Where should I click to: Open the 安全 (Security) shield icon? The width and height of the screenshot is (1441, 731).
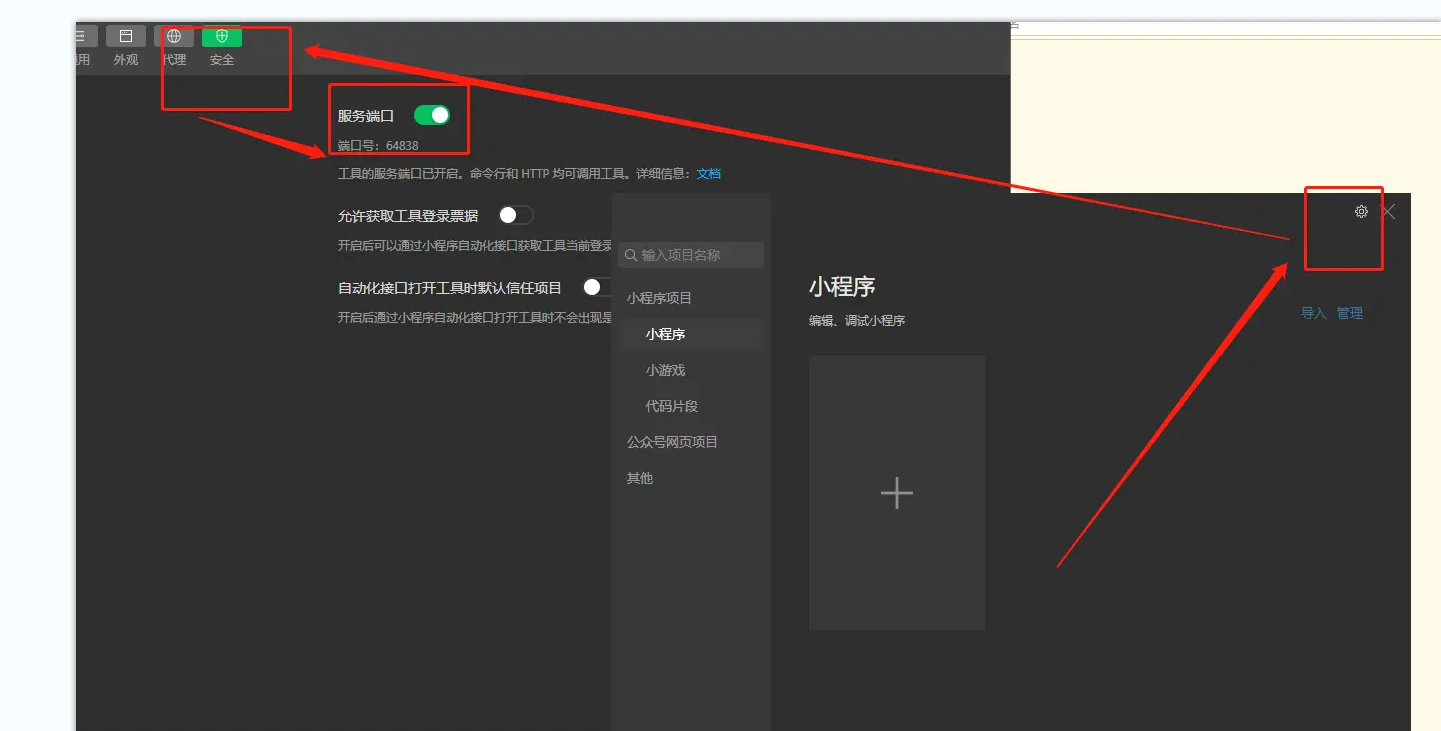pyautogui.click(x=221, y=36)
